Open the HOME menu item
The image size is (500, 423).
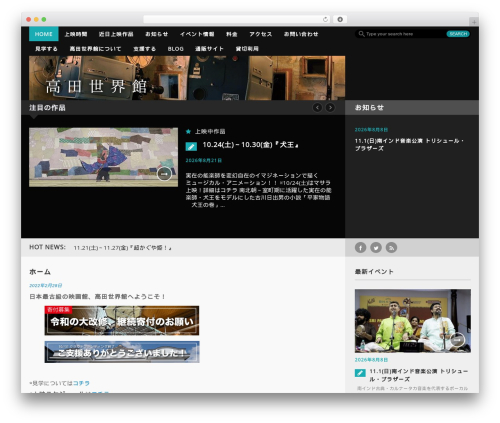point(44,34)
